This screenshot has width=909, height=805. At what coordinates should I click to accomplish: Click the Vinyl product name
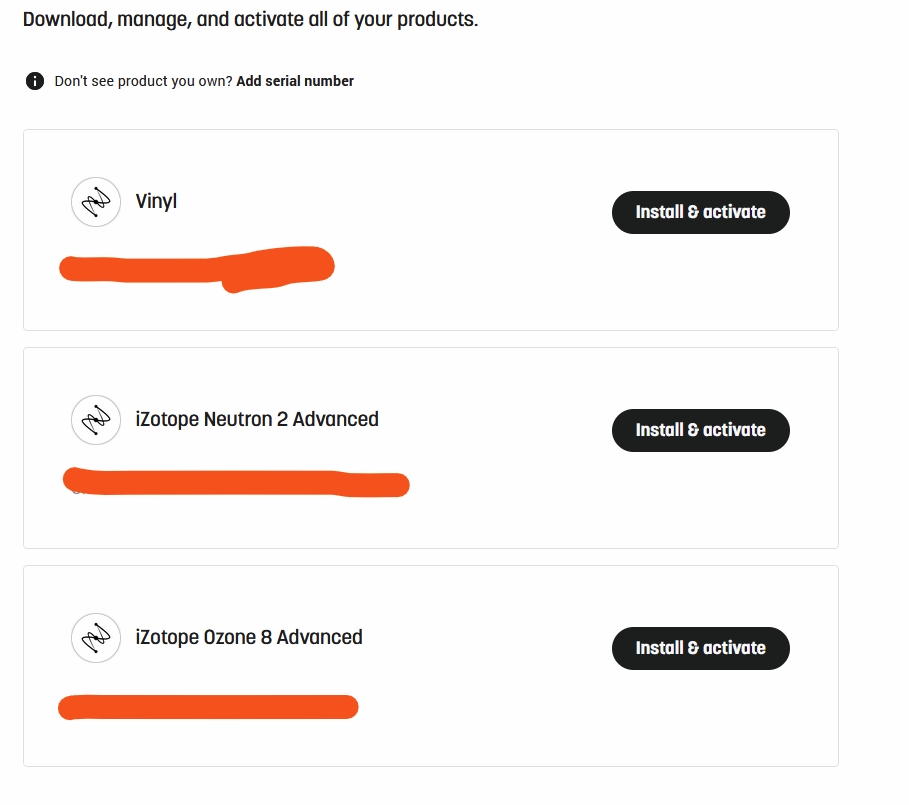click(156, 202)
